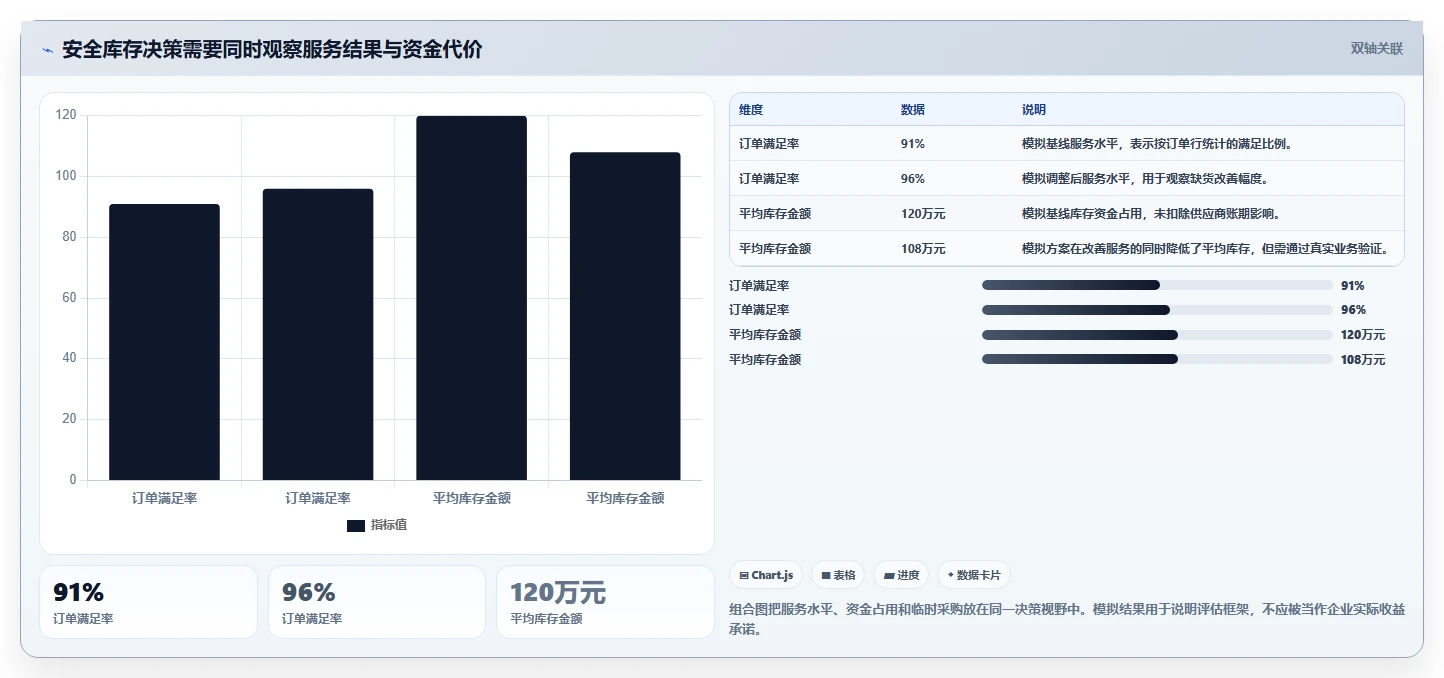The width and height of the screenshot is (1444, 678).
Task: Click the 108万元 value beside its progress bar
Action: [x=1363, y=360]
